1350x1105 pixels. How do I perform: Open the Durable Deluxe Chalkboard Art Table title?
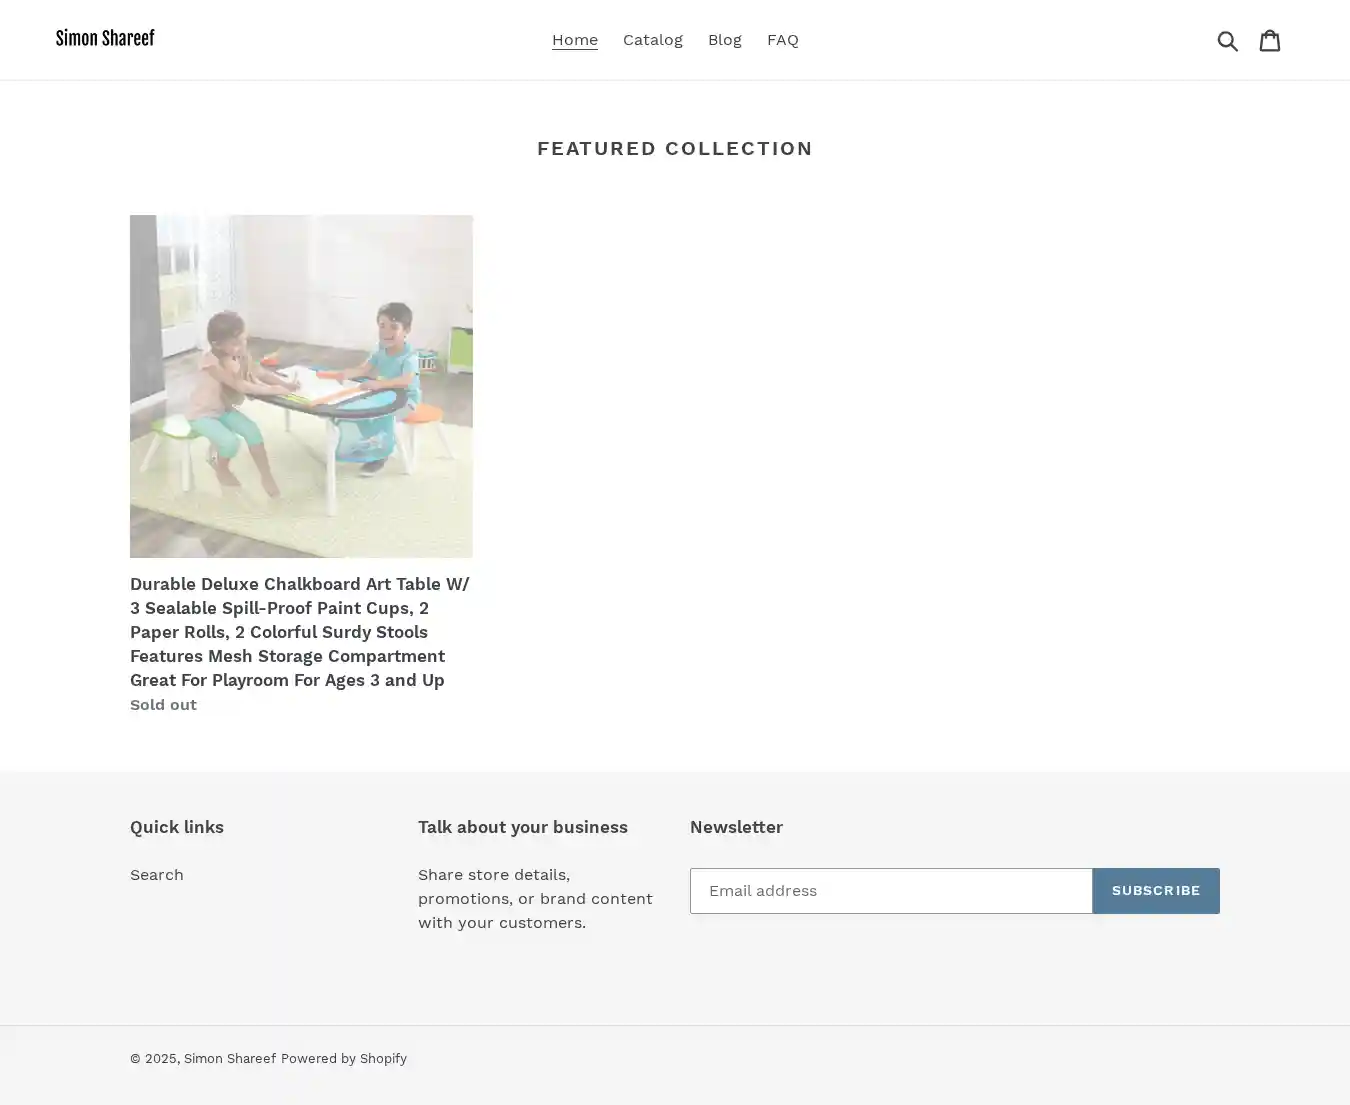pos(300,632)
